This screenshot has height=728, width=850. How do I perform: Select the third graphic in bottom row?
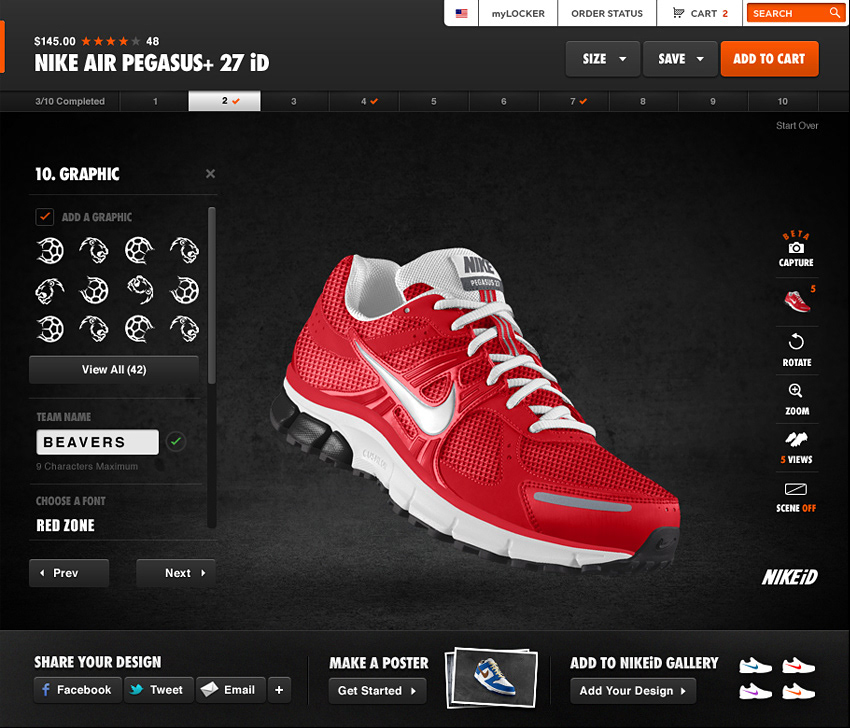(x=139, y=329)
